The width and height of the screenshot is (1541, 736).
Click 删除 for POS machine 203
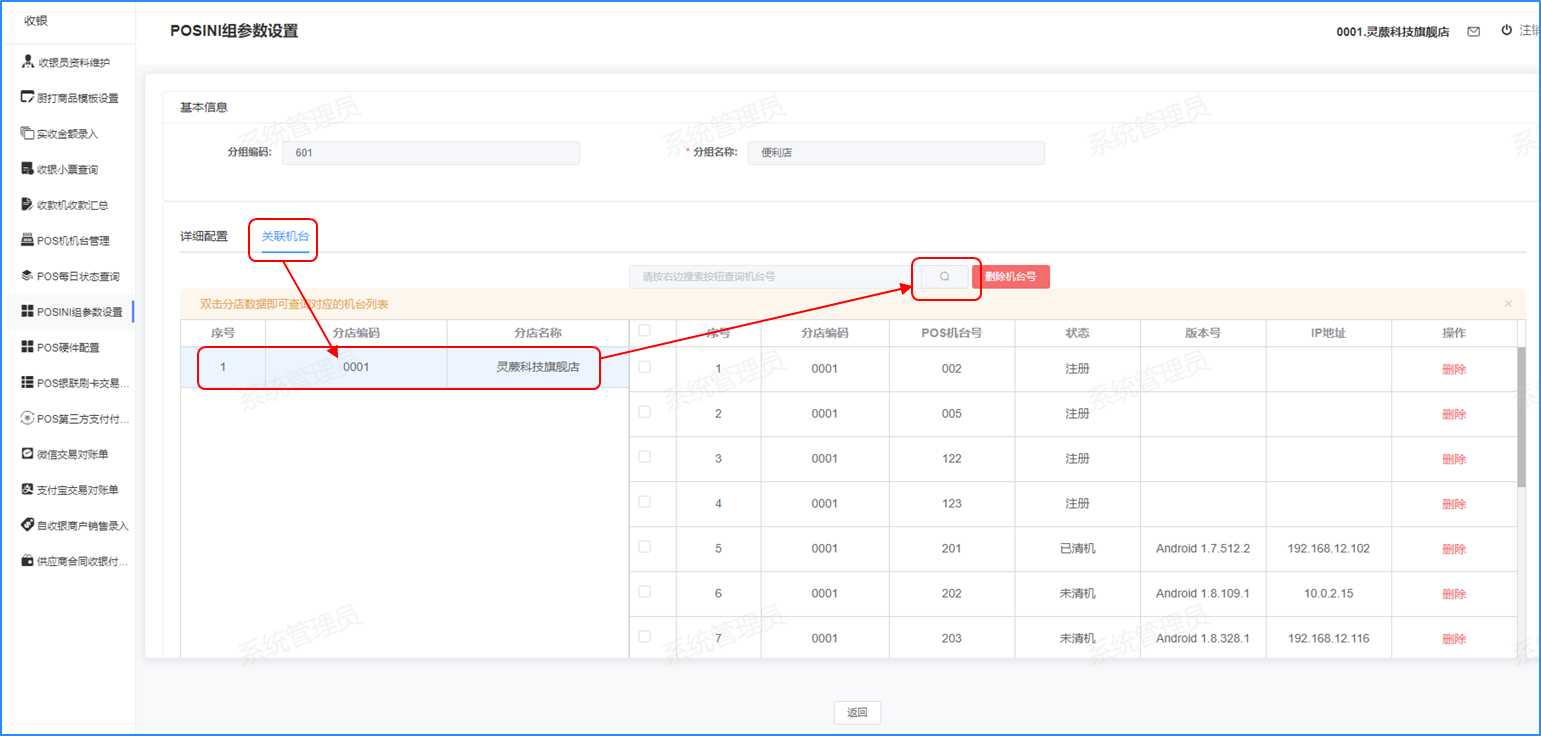click(1454, 639)
